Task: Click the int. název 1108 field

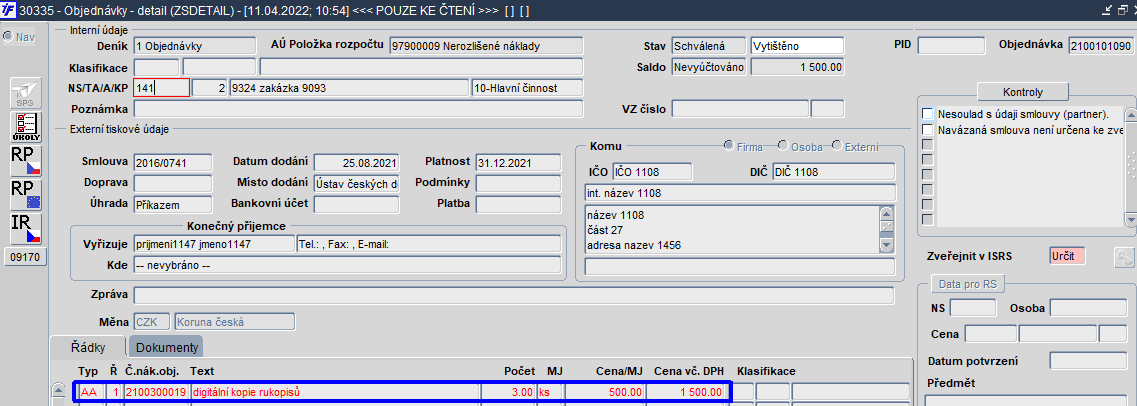Action: pyautogui.click(x=740, y=194)
